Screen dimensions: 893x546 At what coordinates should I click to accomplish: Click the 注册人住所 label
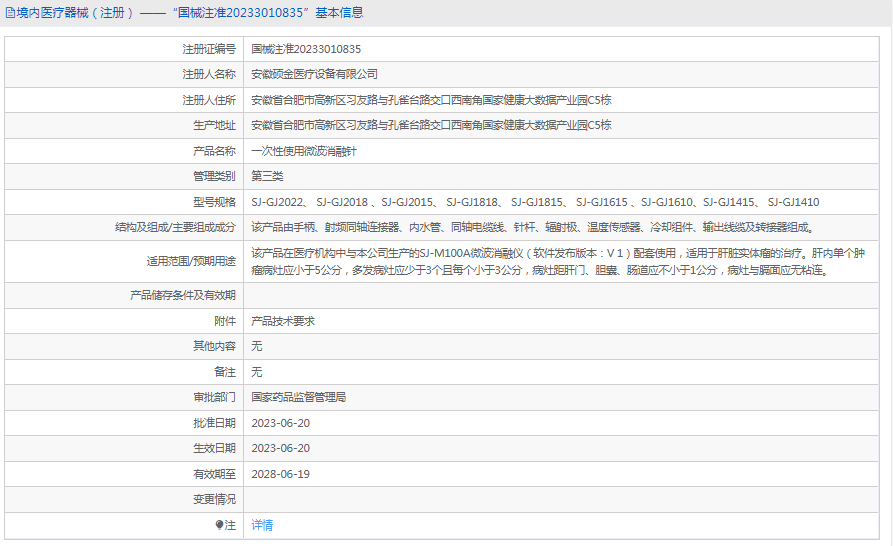pyautogui.click(x=209, y=100)
